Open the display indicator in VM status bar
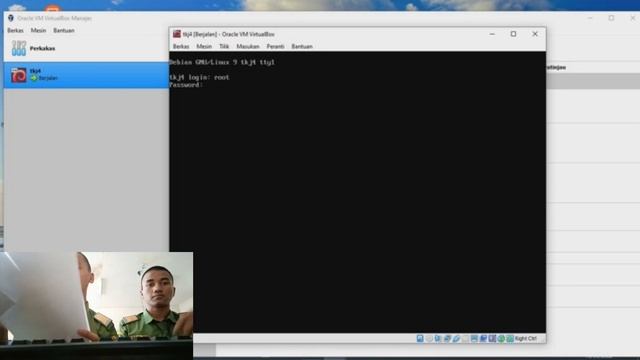 475,338
